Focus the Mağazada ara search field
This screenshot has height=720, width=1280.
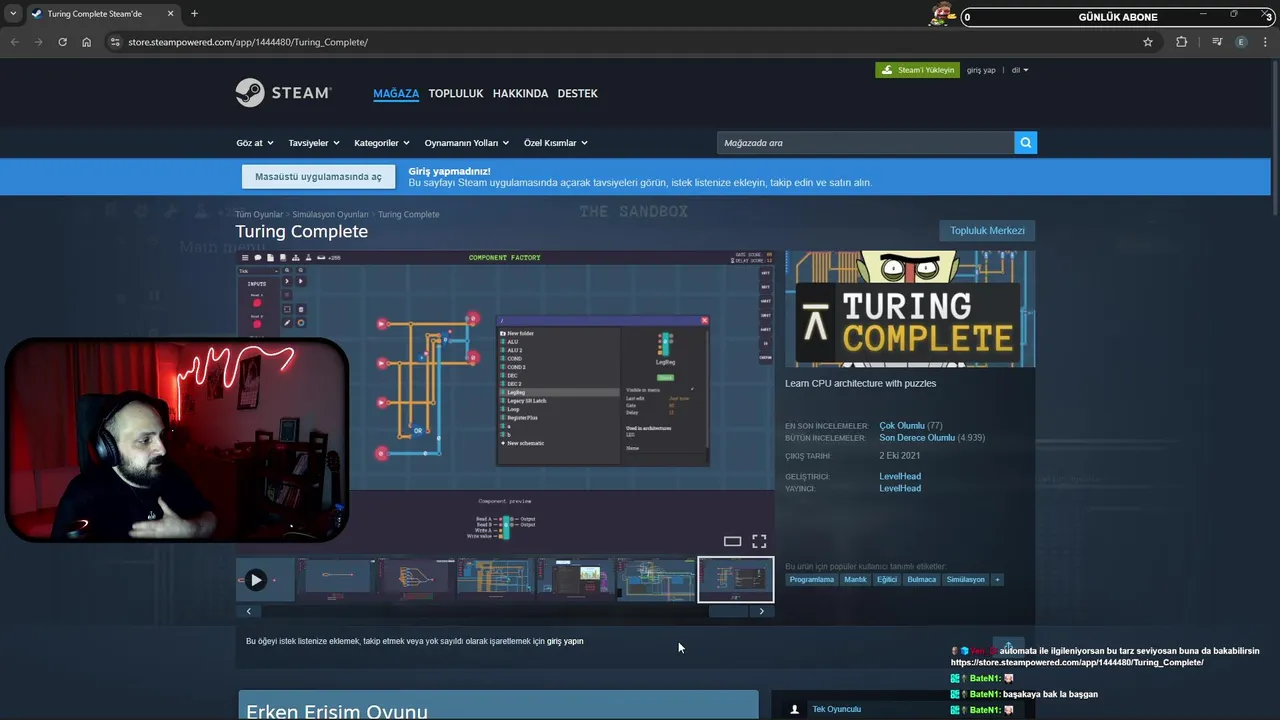(x=865, y=143)
